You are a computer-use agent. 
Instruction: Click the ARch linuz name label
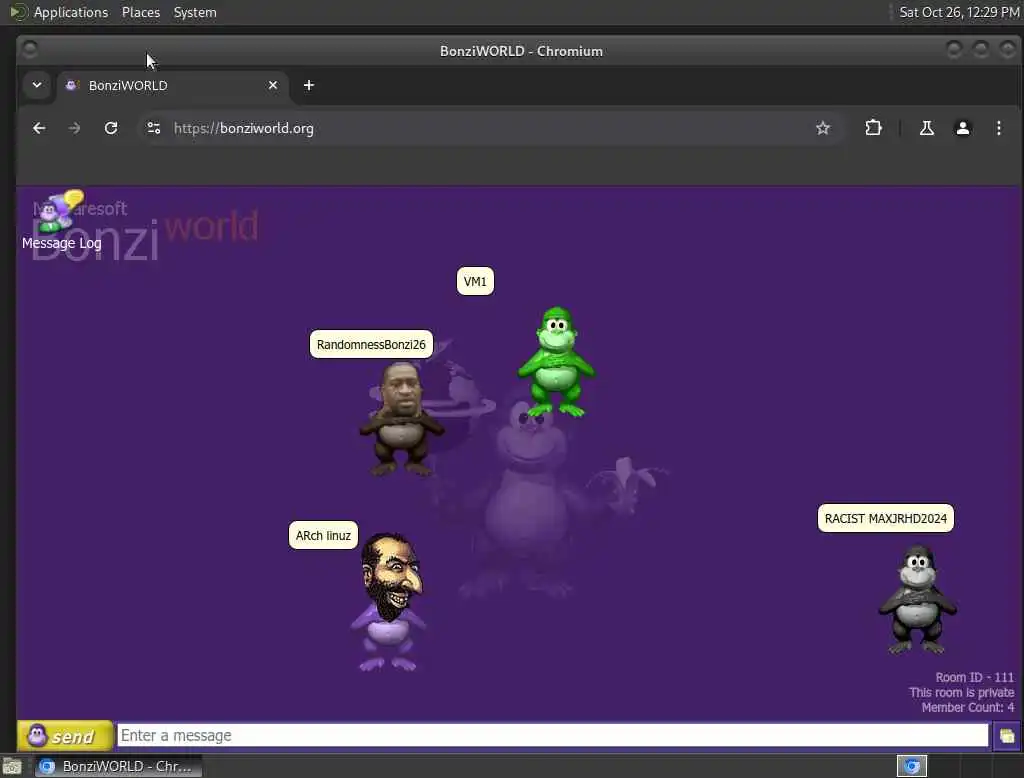[x=323, y=536]
